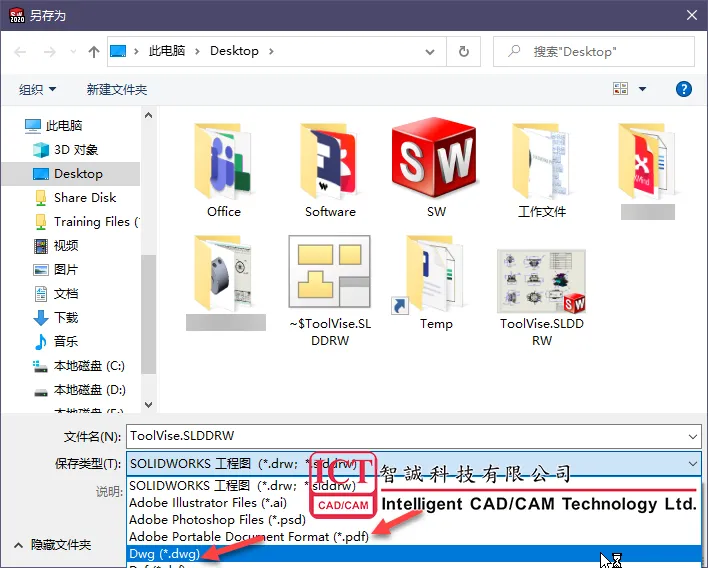The width and height of the screenshot is (708, 568).
Task: Select the folder with red XMind file
Action: click(x=647, y=170)
